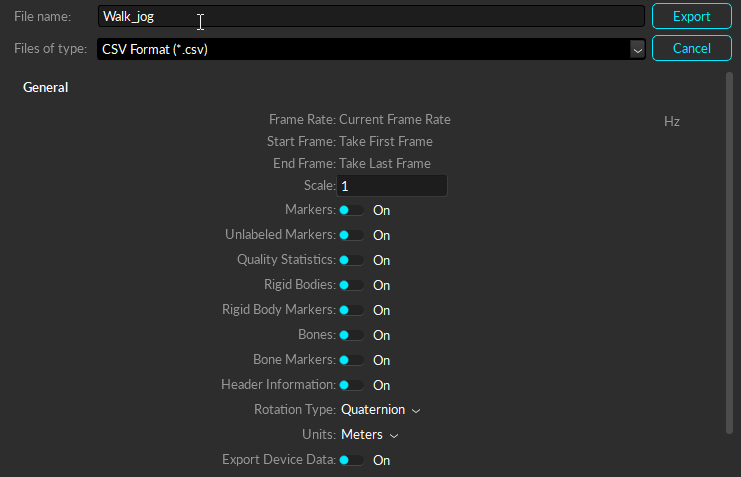Click the General section header
Image resolution: width=741 pixels, height=477 pixels.
click(x=46, y=88)
